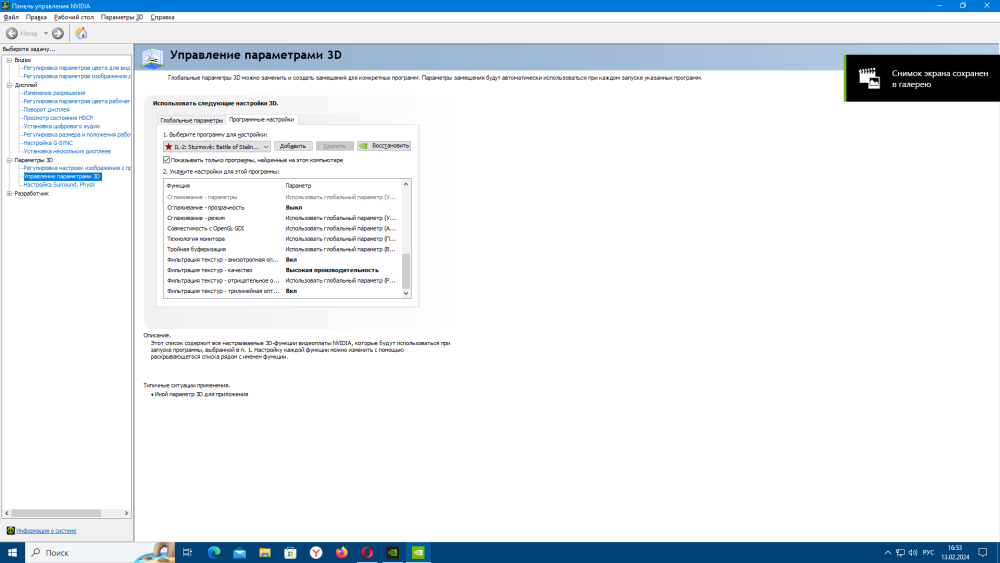Open the notification center icon
Image resolution: width=1000 pixels, height=563 pixels.
coord(983,553)
